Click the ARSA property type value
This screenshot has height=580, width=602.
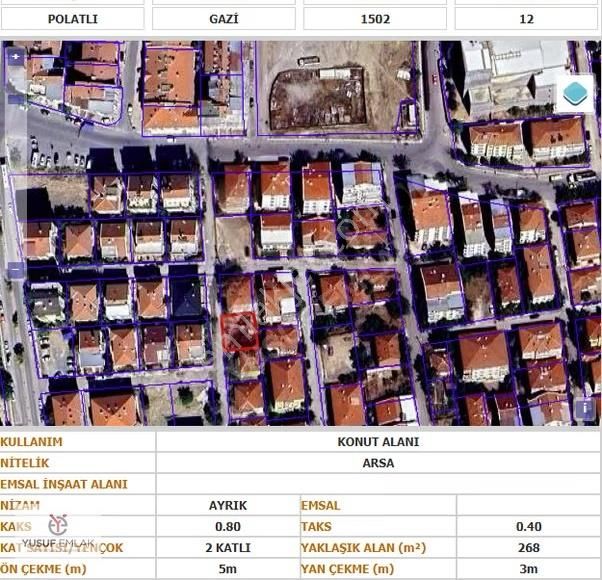pos(378,463)
